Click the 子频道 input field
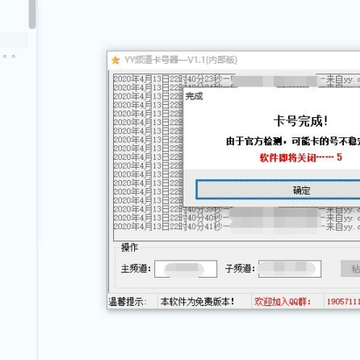Screen dimensions: 360x360 click(x=290, y=269)
